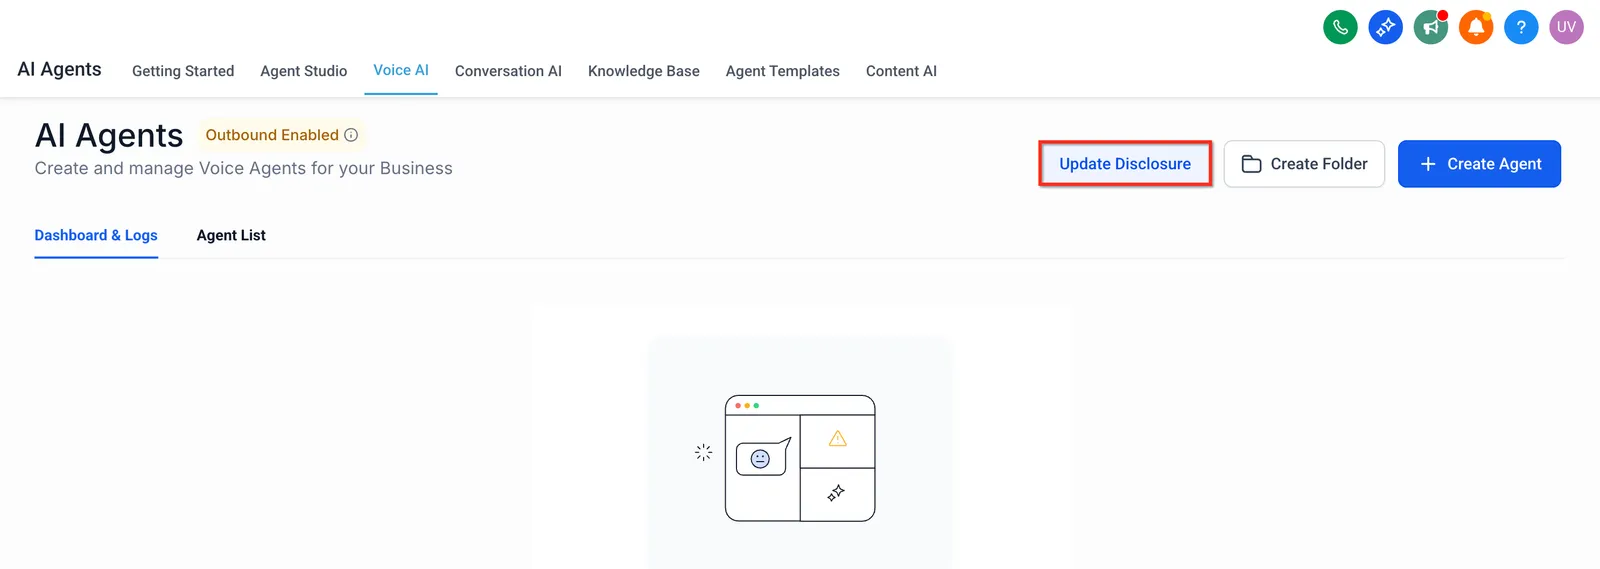
Task: Open the Getting Started menu item
Action: pyautogui.click(x=183, y=71)
